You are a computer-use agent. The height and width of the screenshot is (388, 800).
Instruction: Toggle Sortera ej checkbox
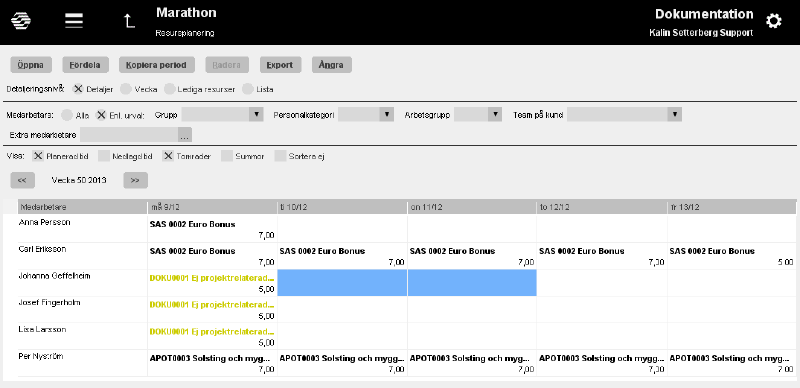281,156
